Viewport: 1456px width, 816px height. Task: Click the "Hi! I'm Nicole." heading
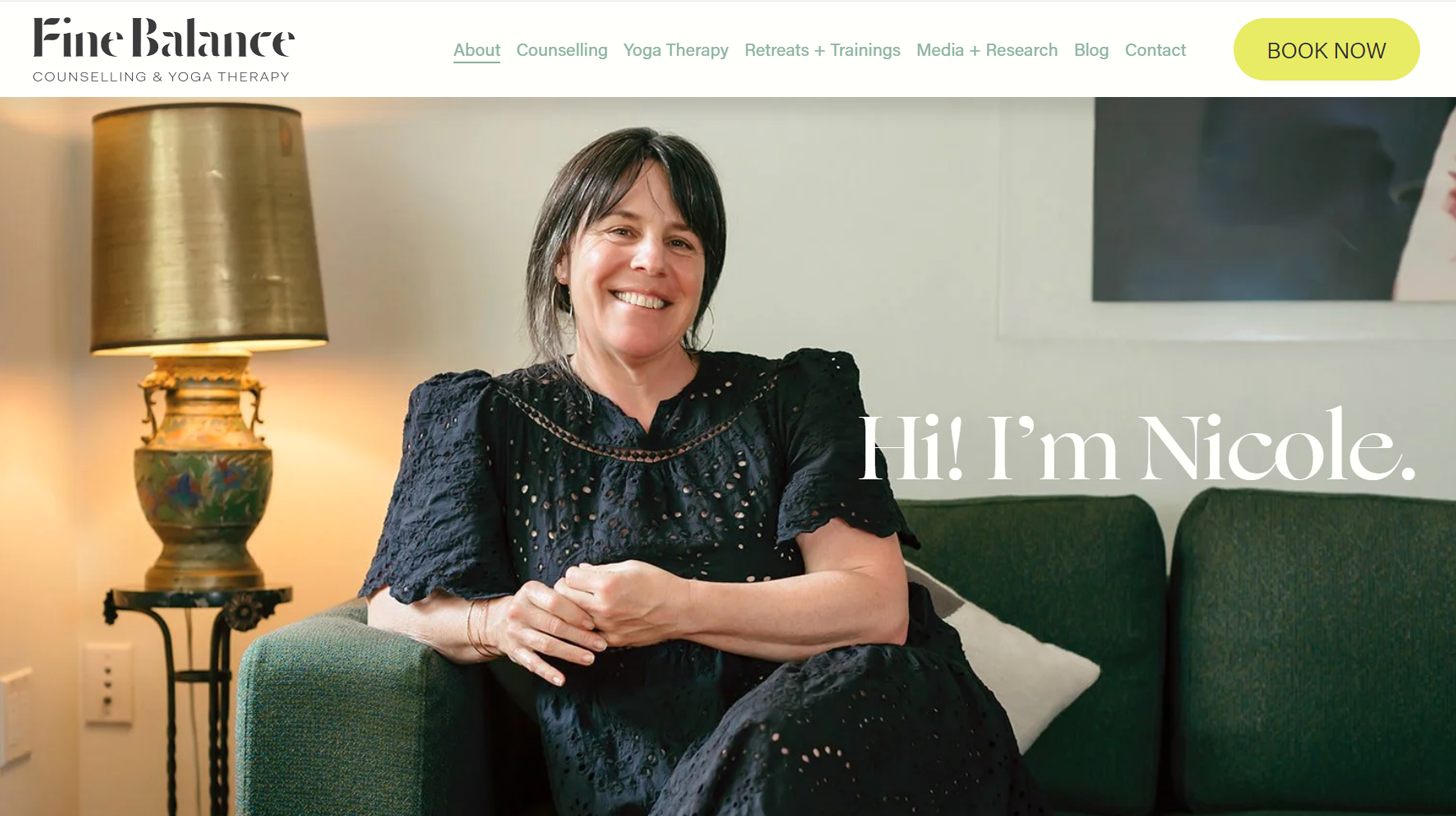click(x=1137, y=446)
